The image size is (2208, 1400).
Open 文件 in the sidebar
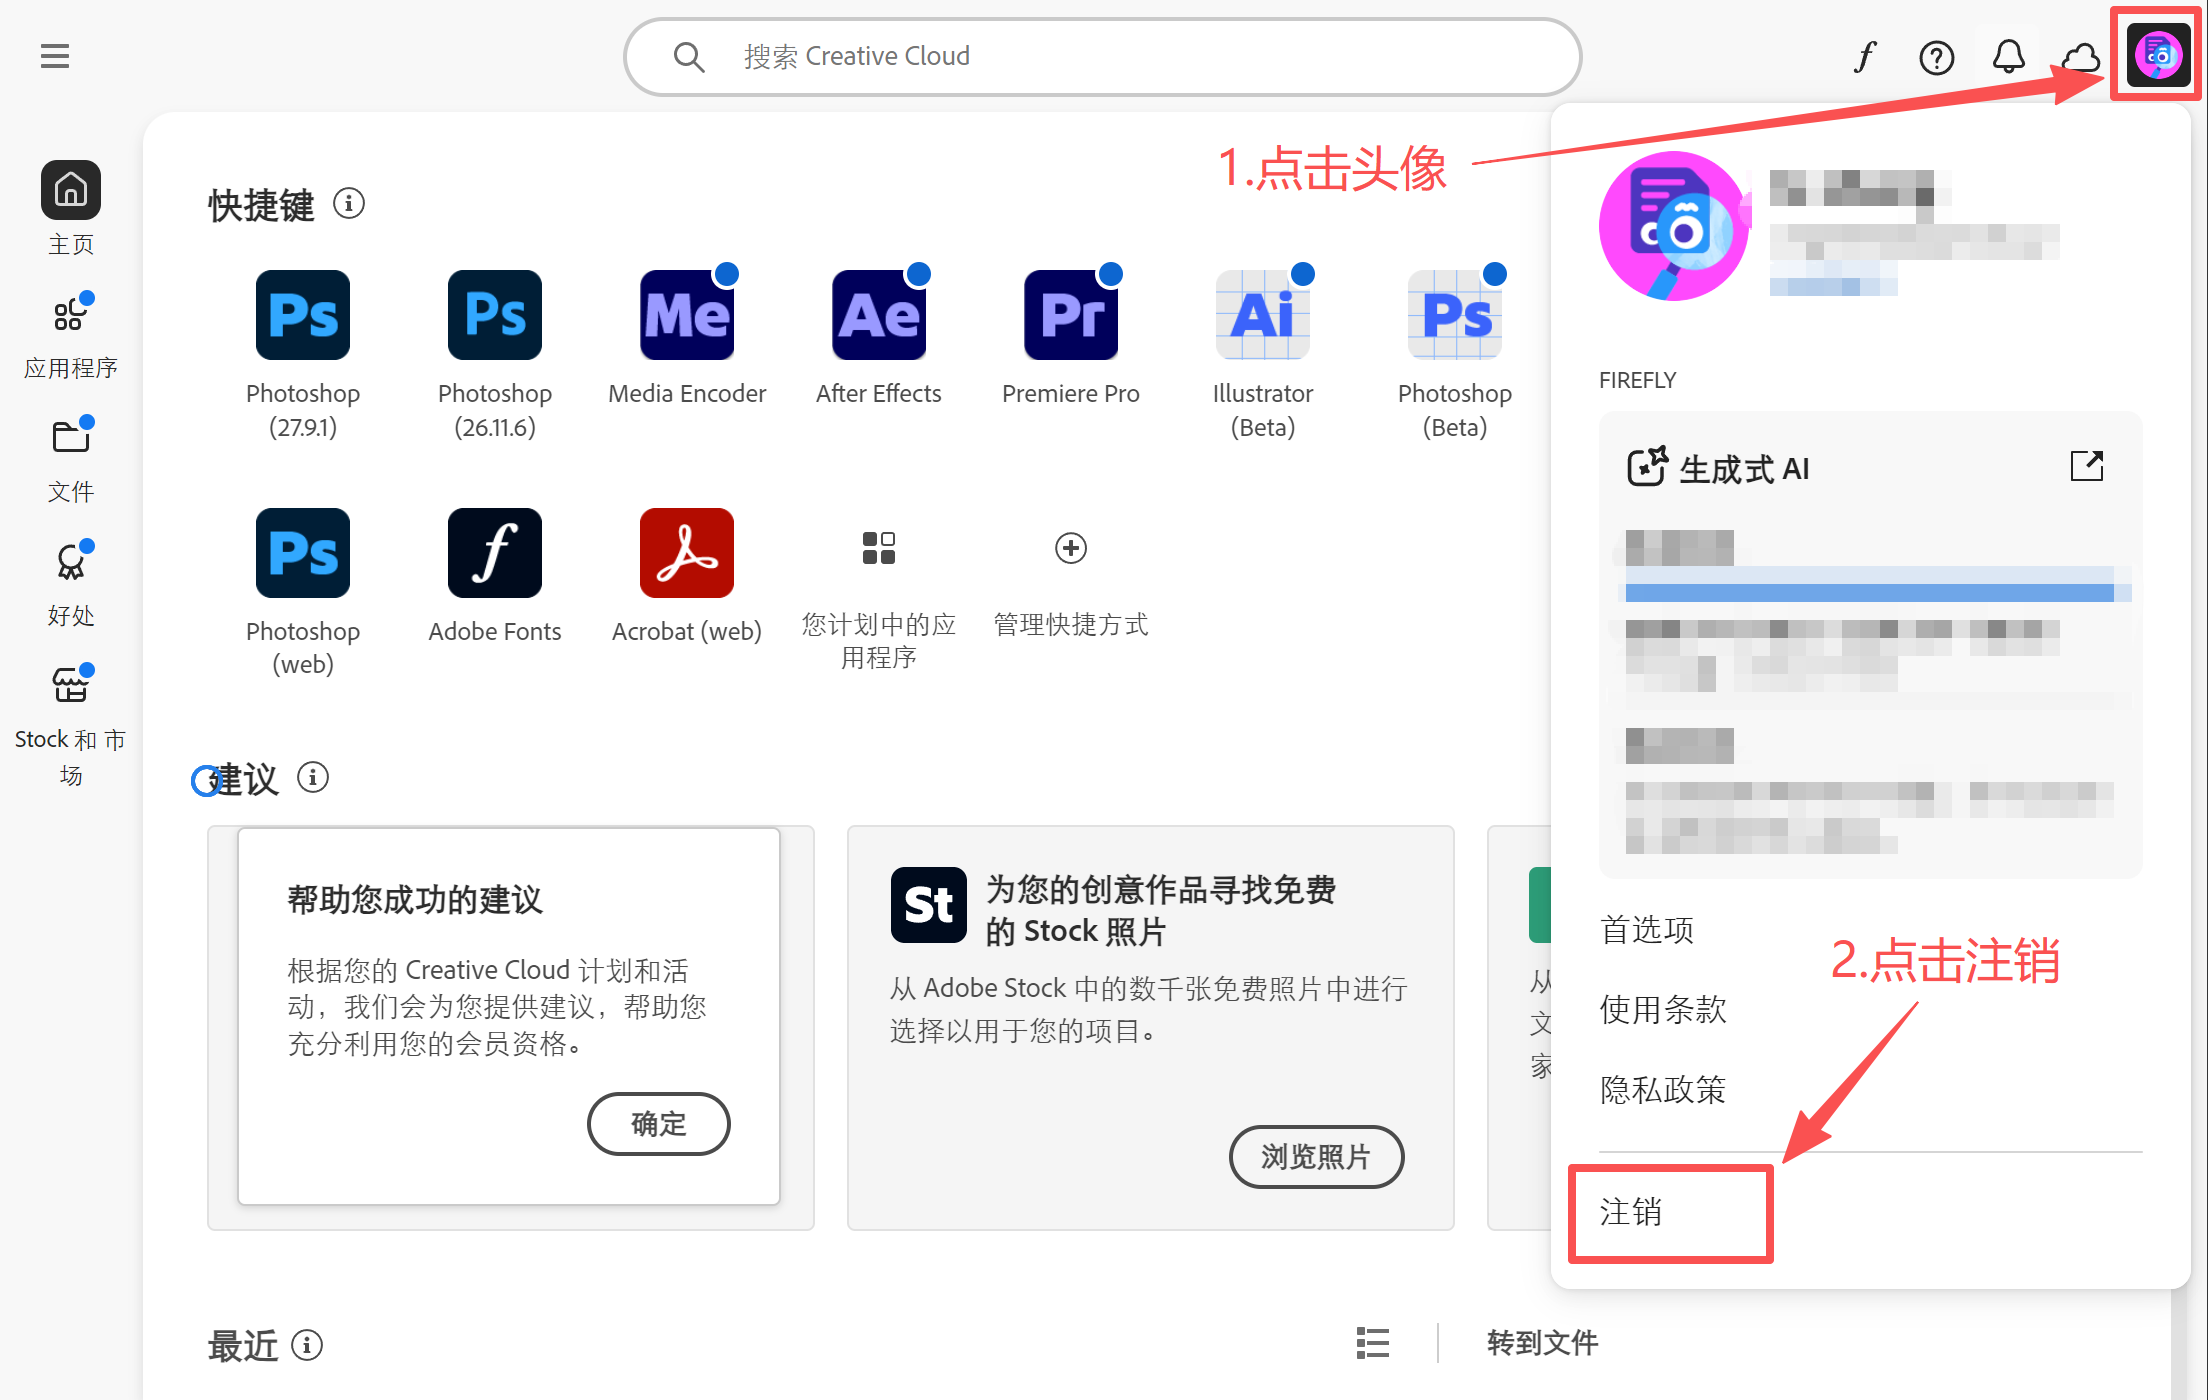point(70,459)
